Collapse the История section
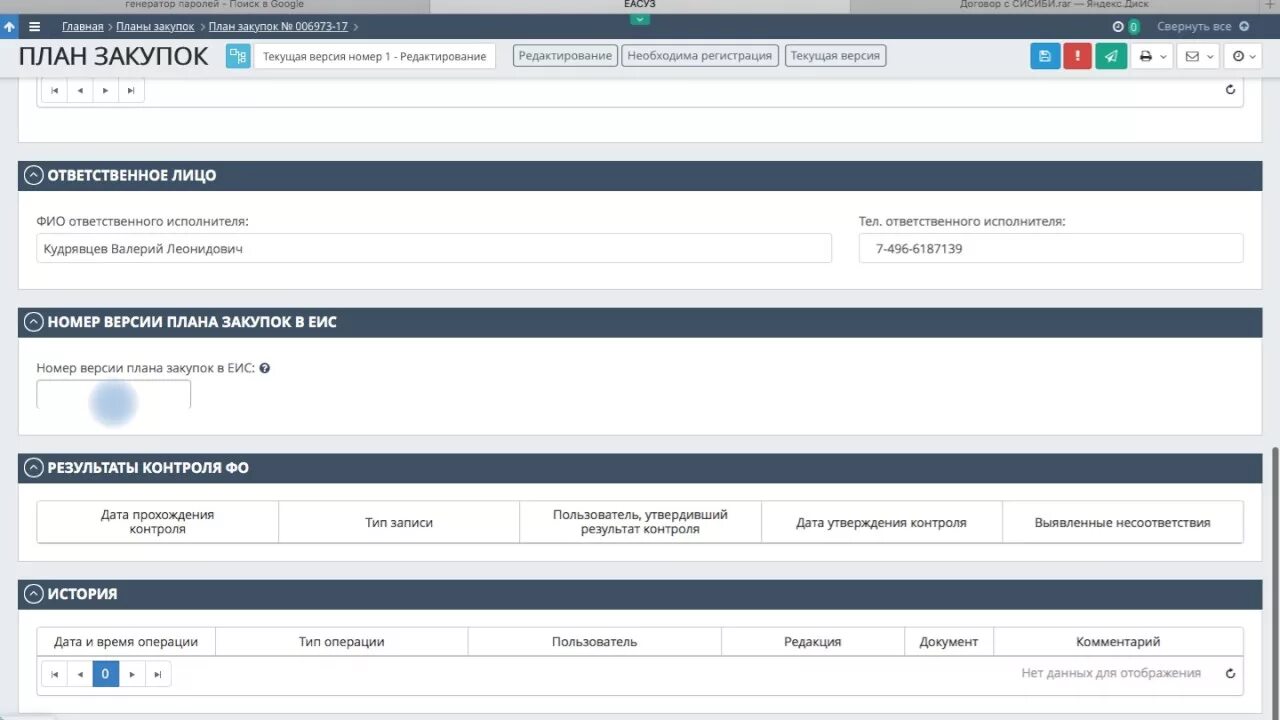The width and height of the screenshot is (1280, 720). (33, 594)
